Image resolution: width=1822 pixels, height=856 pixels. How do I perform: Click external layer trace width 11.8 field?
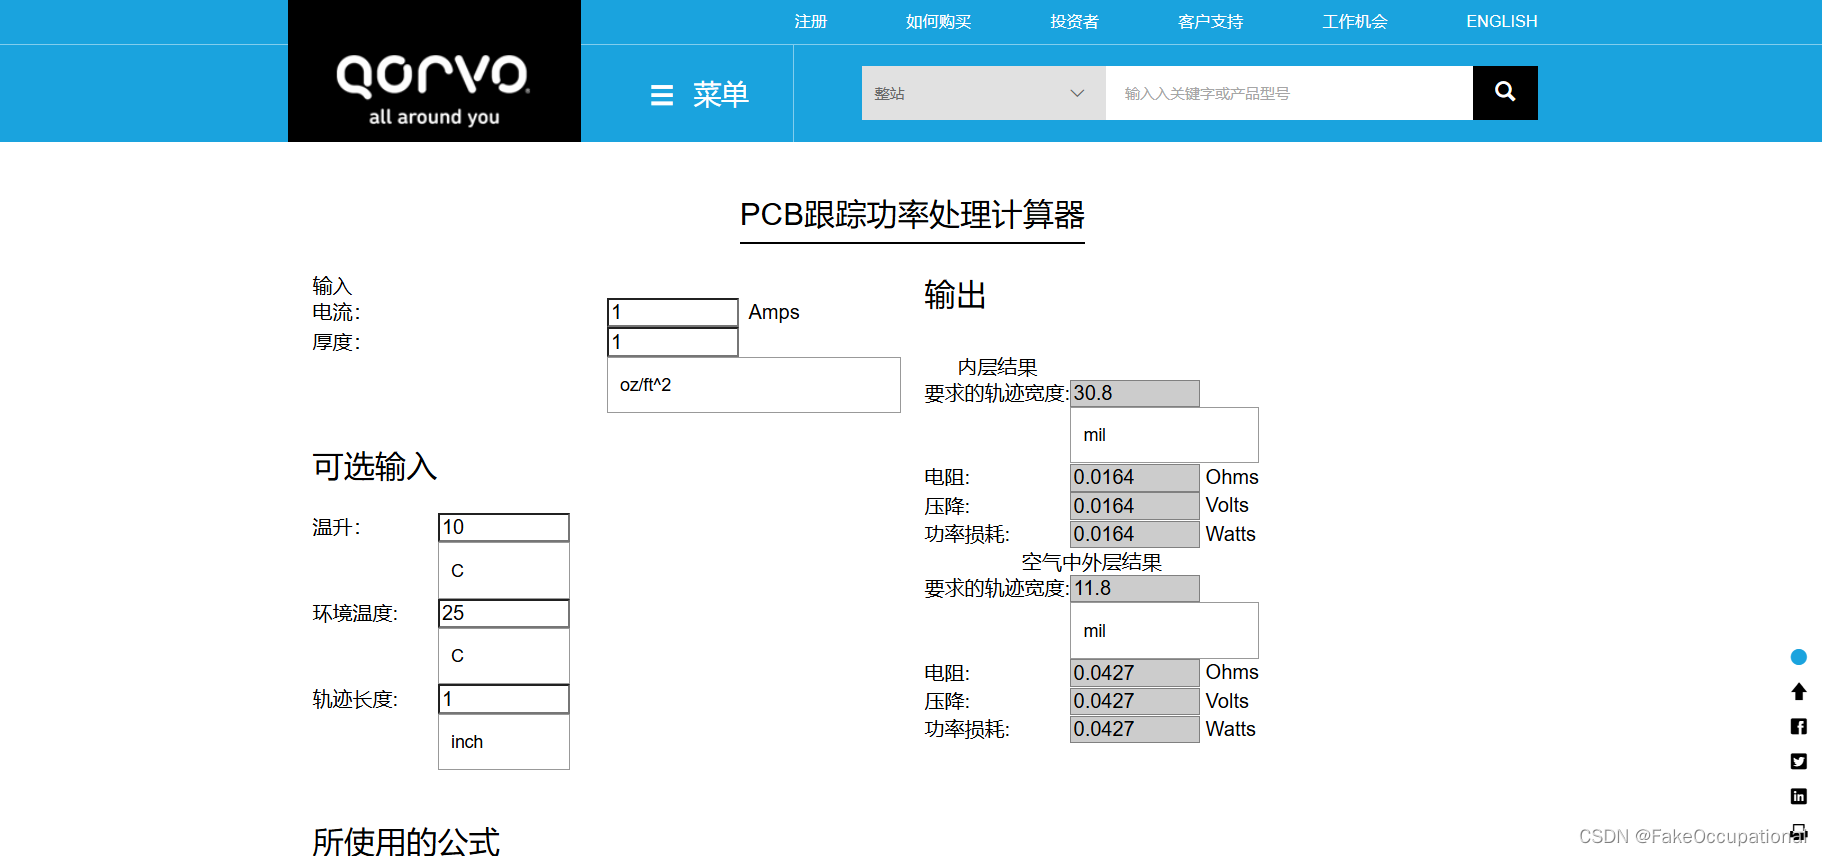click(x=1135, y=588)
